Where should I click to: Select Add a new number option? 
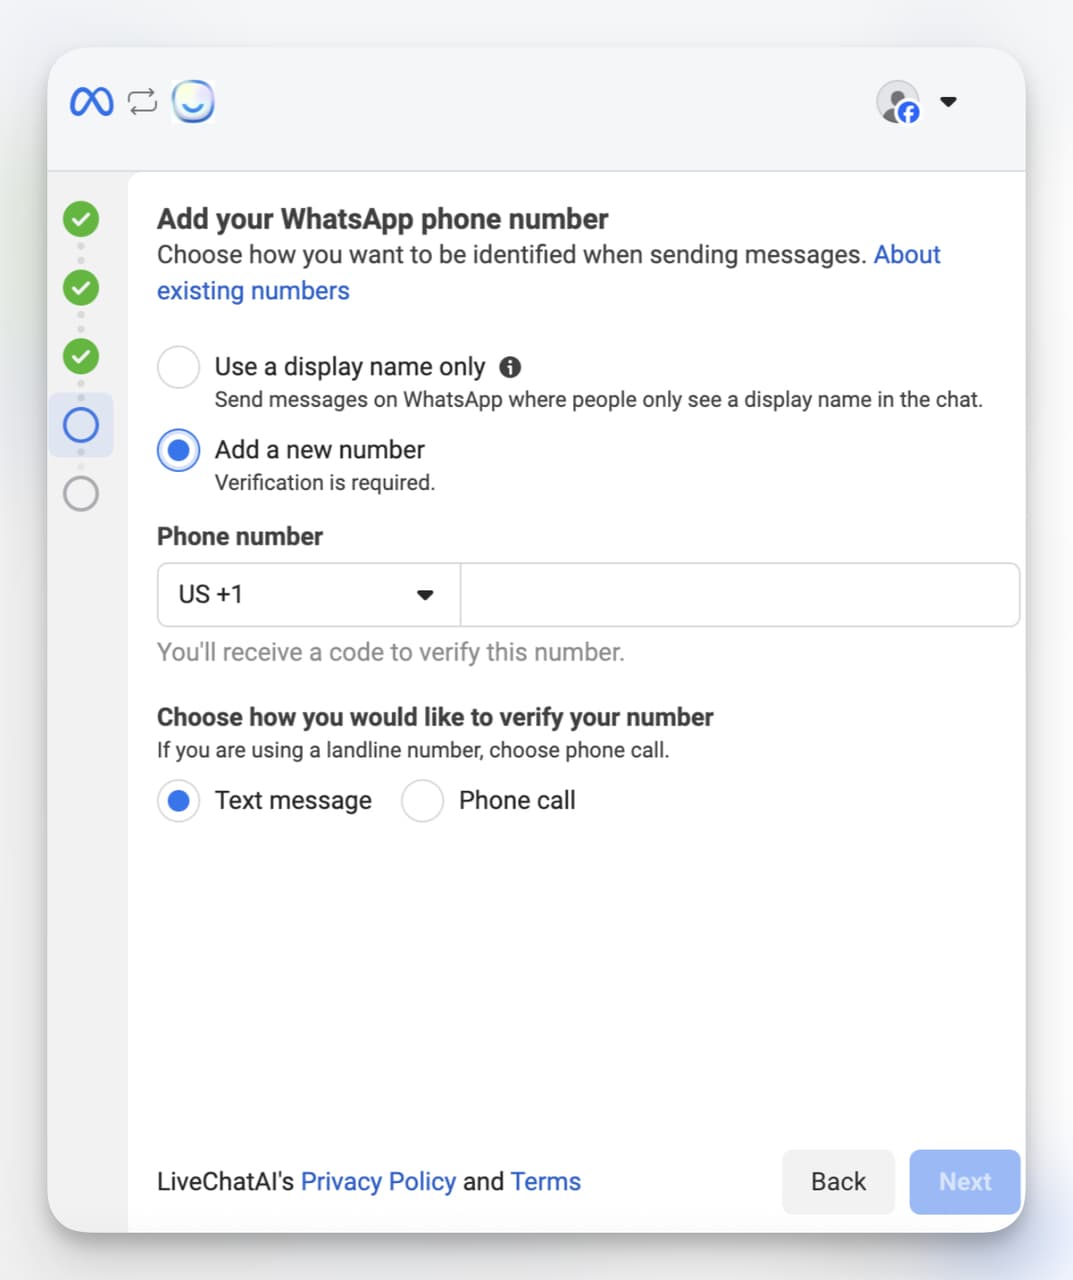pos(178,450)
